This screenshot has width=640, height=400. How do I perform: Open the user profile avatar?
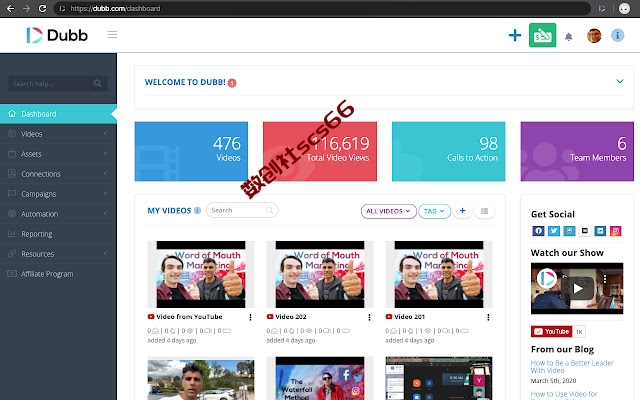(594, 36)
